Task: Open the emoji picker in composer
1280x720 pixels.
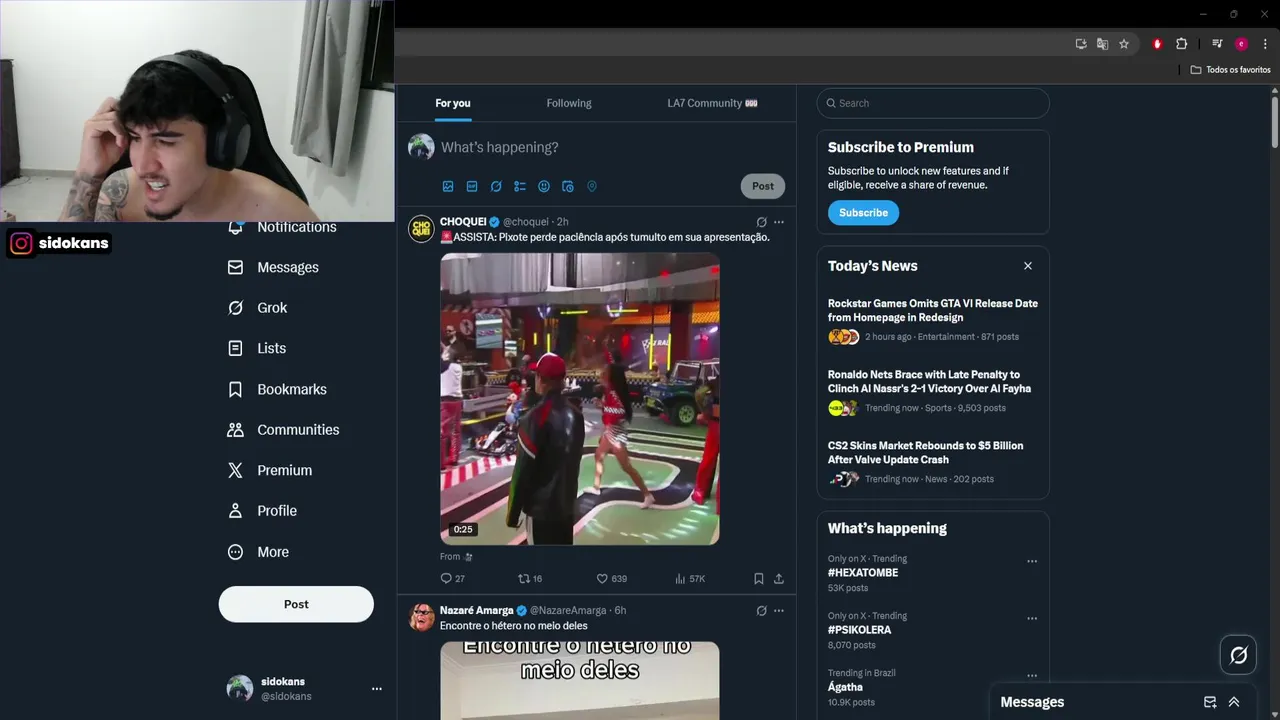Action: pos(544,186)
